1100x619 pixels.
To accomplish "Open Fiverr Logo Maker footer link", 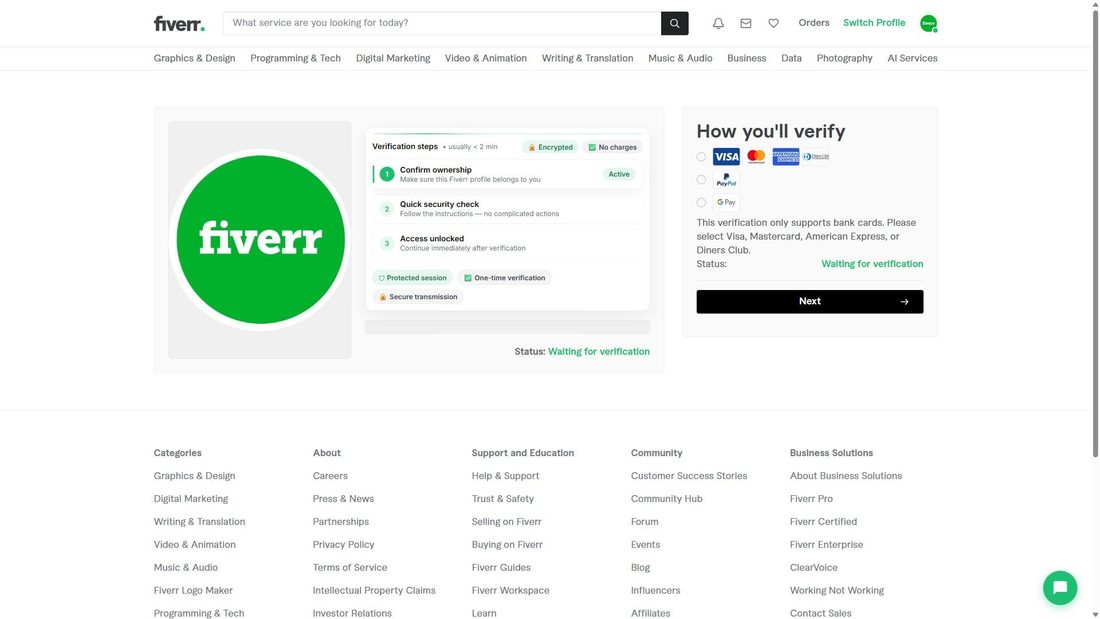I will (x=193, y=591).
